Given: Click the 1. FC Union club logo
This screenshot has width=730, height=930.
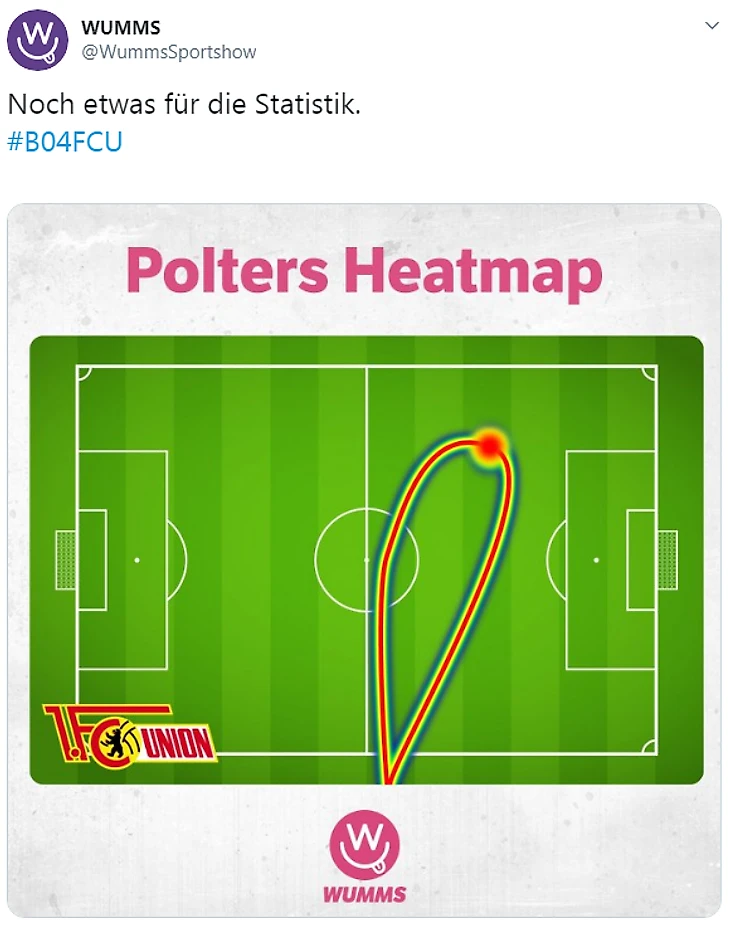Looking at the screenshot, I should [x=129, y=735].
